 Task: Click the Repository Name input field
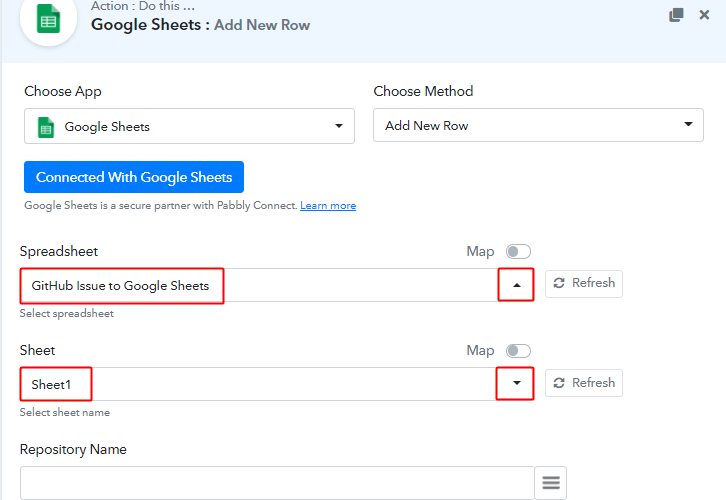(x=277, y=483)
